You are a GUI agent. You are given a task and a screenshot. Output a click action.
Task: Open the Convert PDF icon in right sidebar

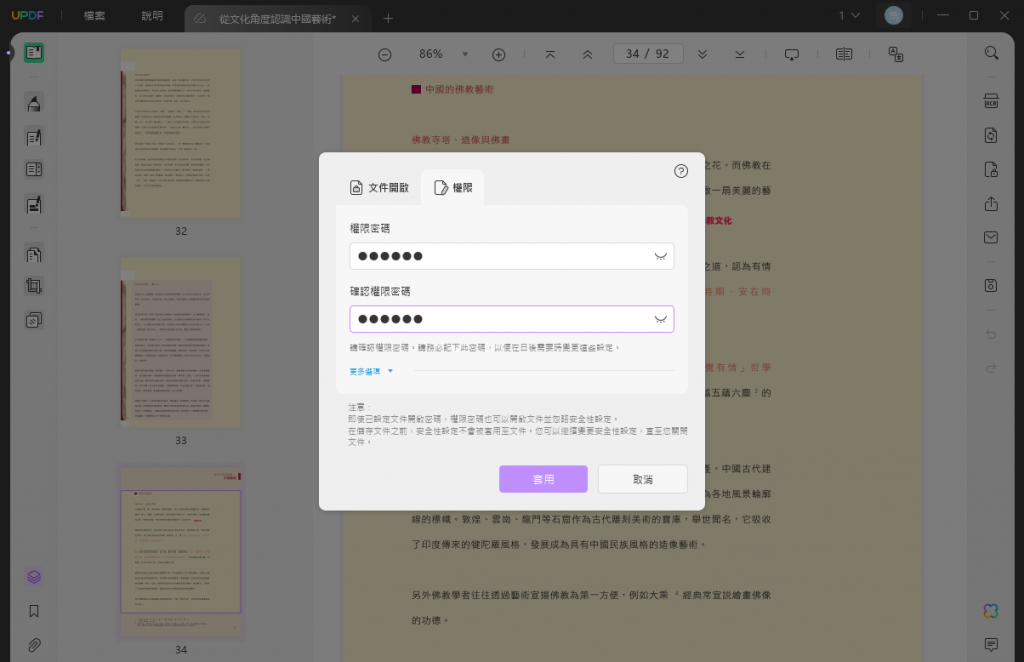click(991, 135)
